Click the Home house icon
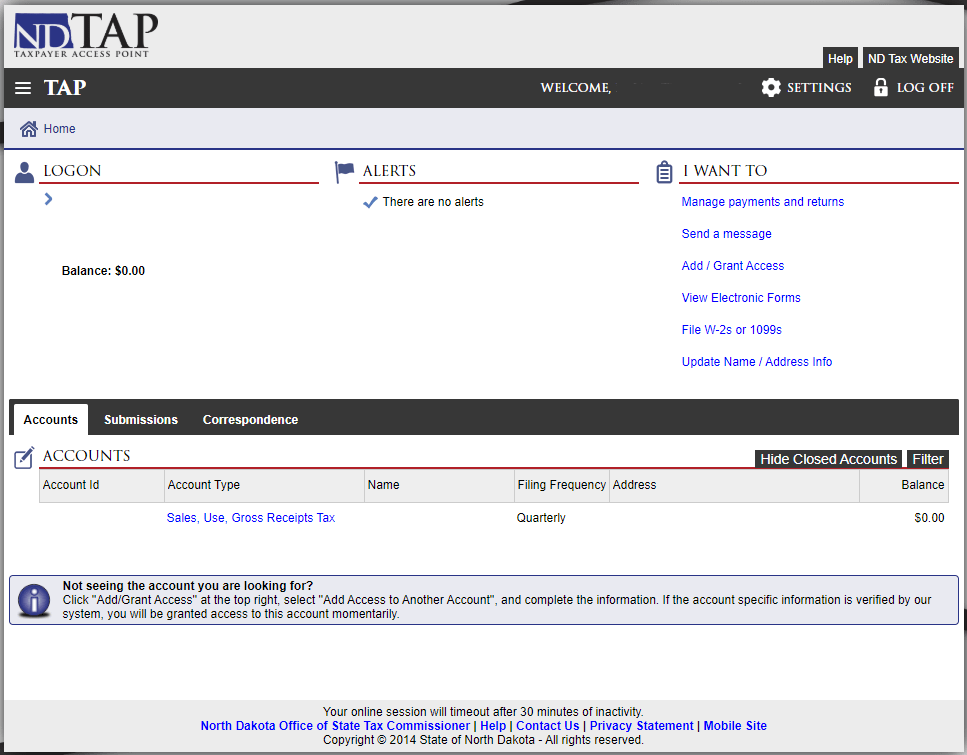Viewport: 967px width, 755px height. (28, 129)
